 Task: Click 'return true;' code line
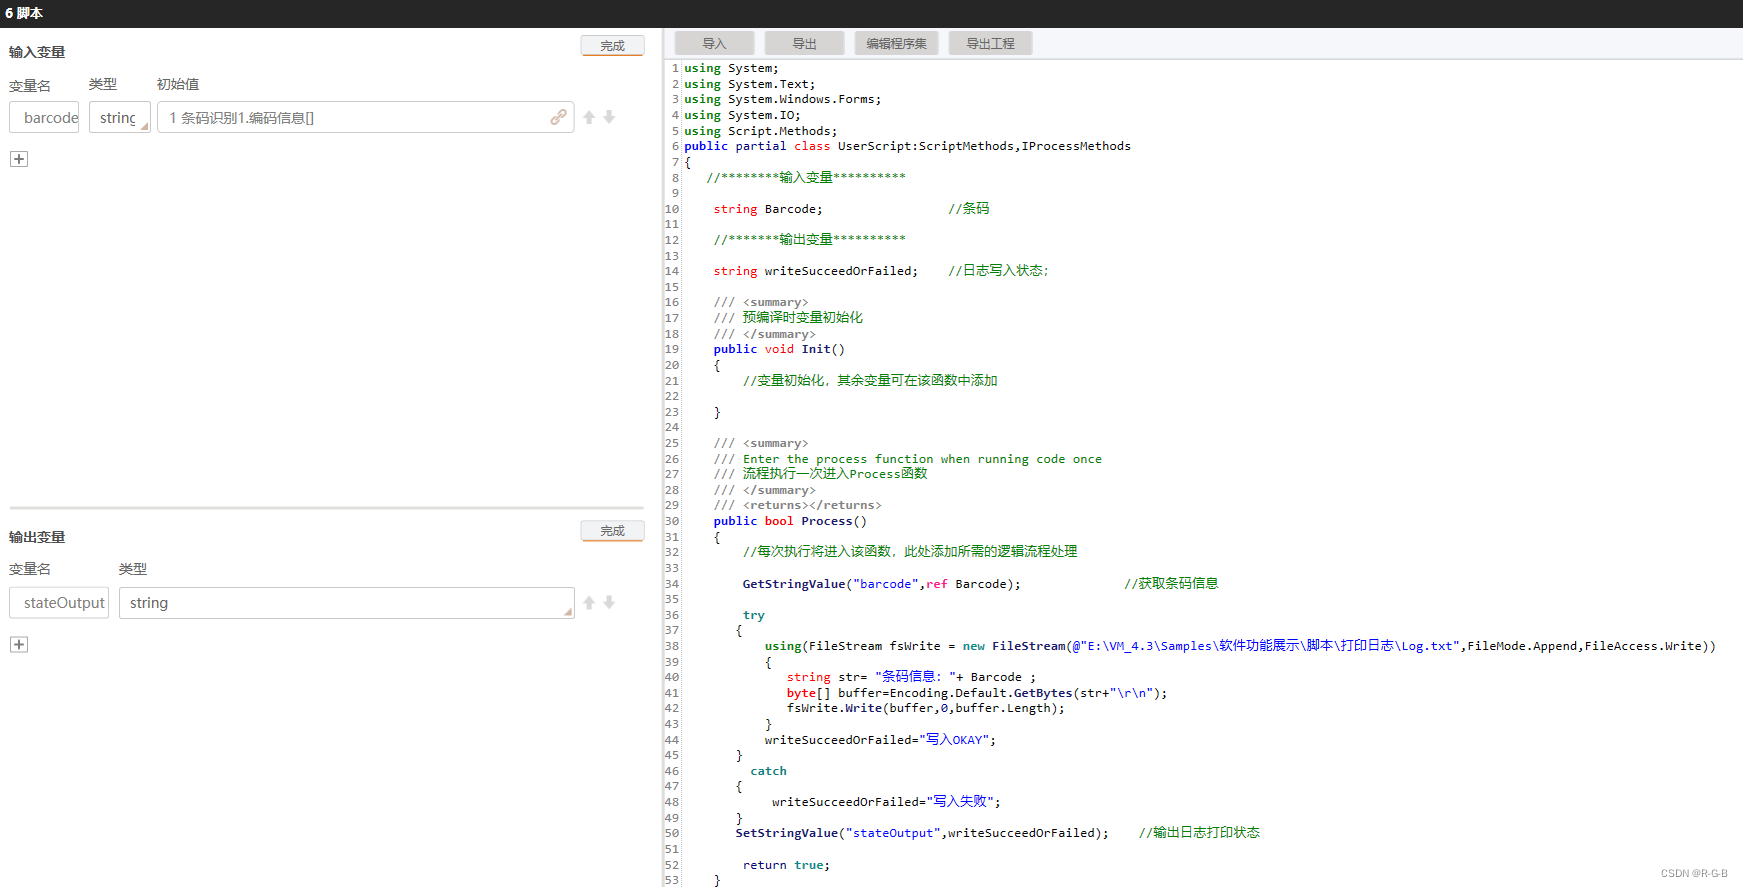tap(786, 865)
